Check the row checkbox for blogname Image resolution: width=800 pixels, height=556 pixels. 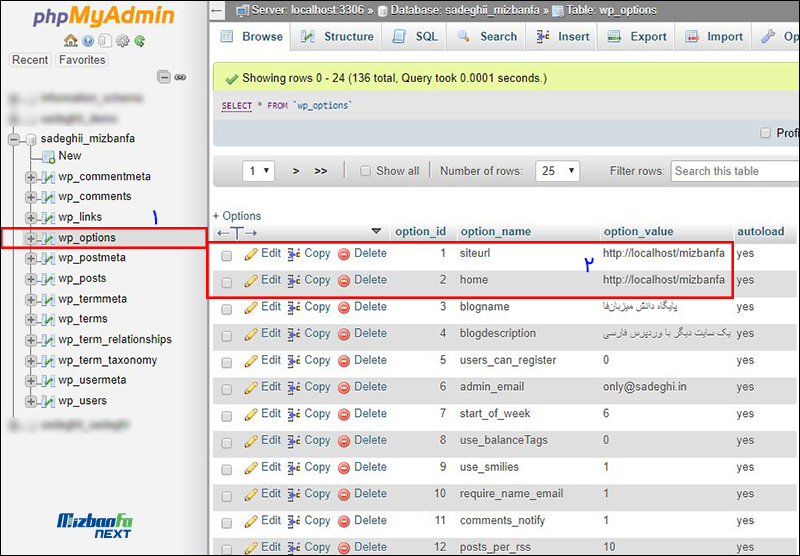point(227,309)
